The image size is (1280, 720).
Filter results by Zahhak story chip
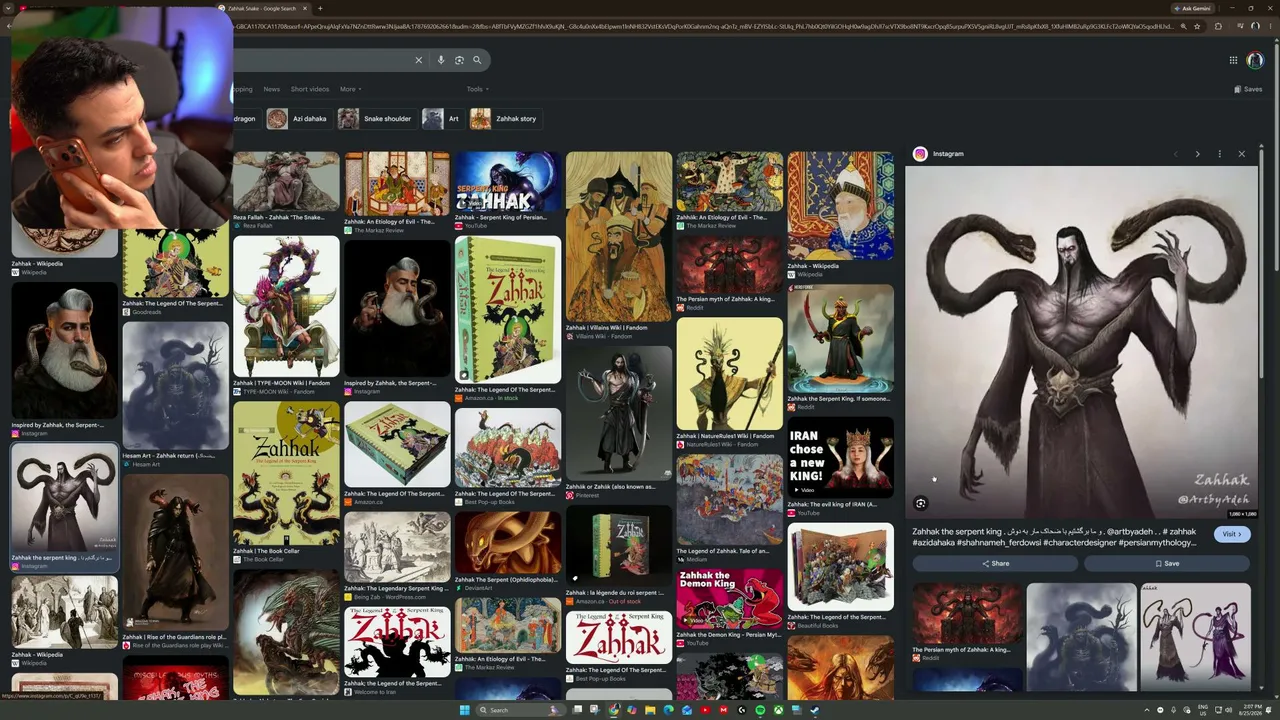506,119
